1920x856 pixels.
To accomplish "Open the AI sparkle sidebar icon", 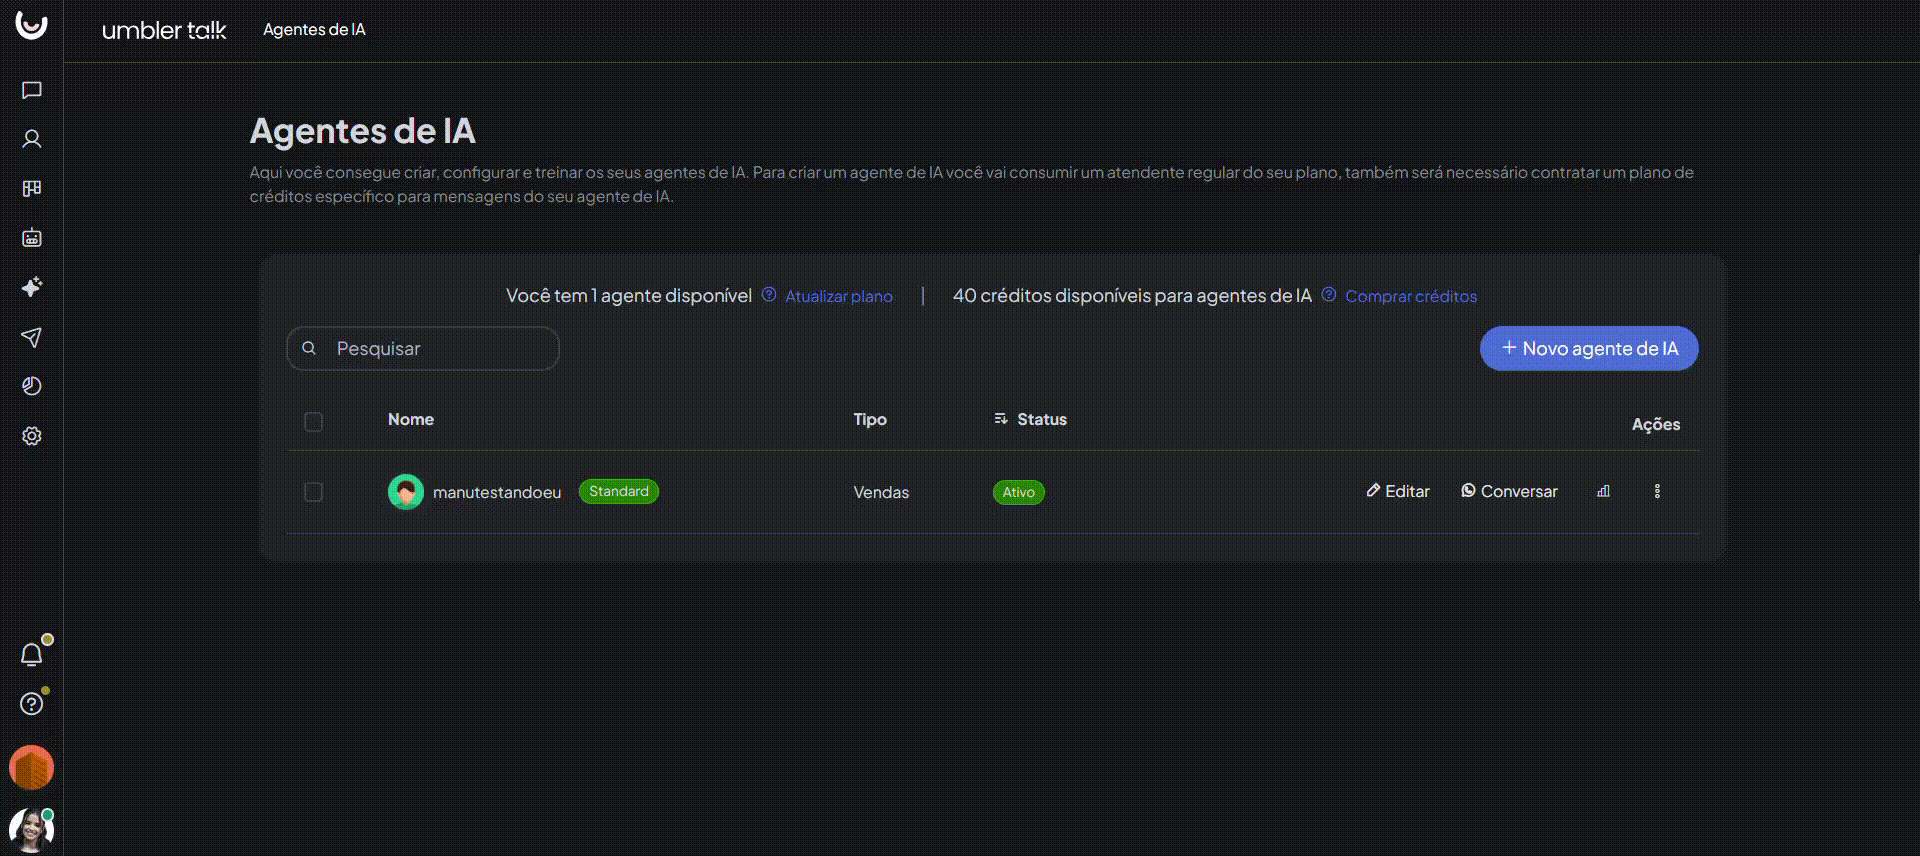I will (x=31, y=287).
